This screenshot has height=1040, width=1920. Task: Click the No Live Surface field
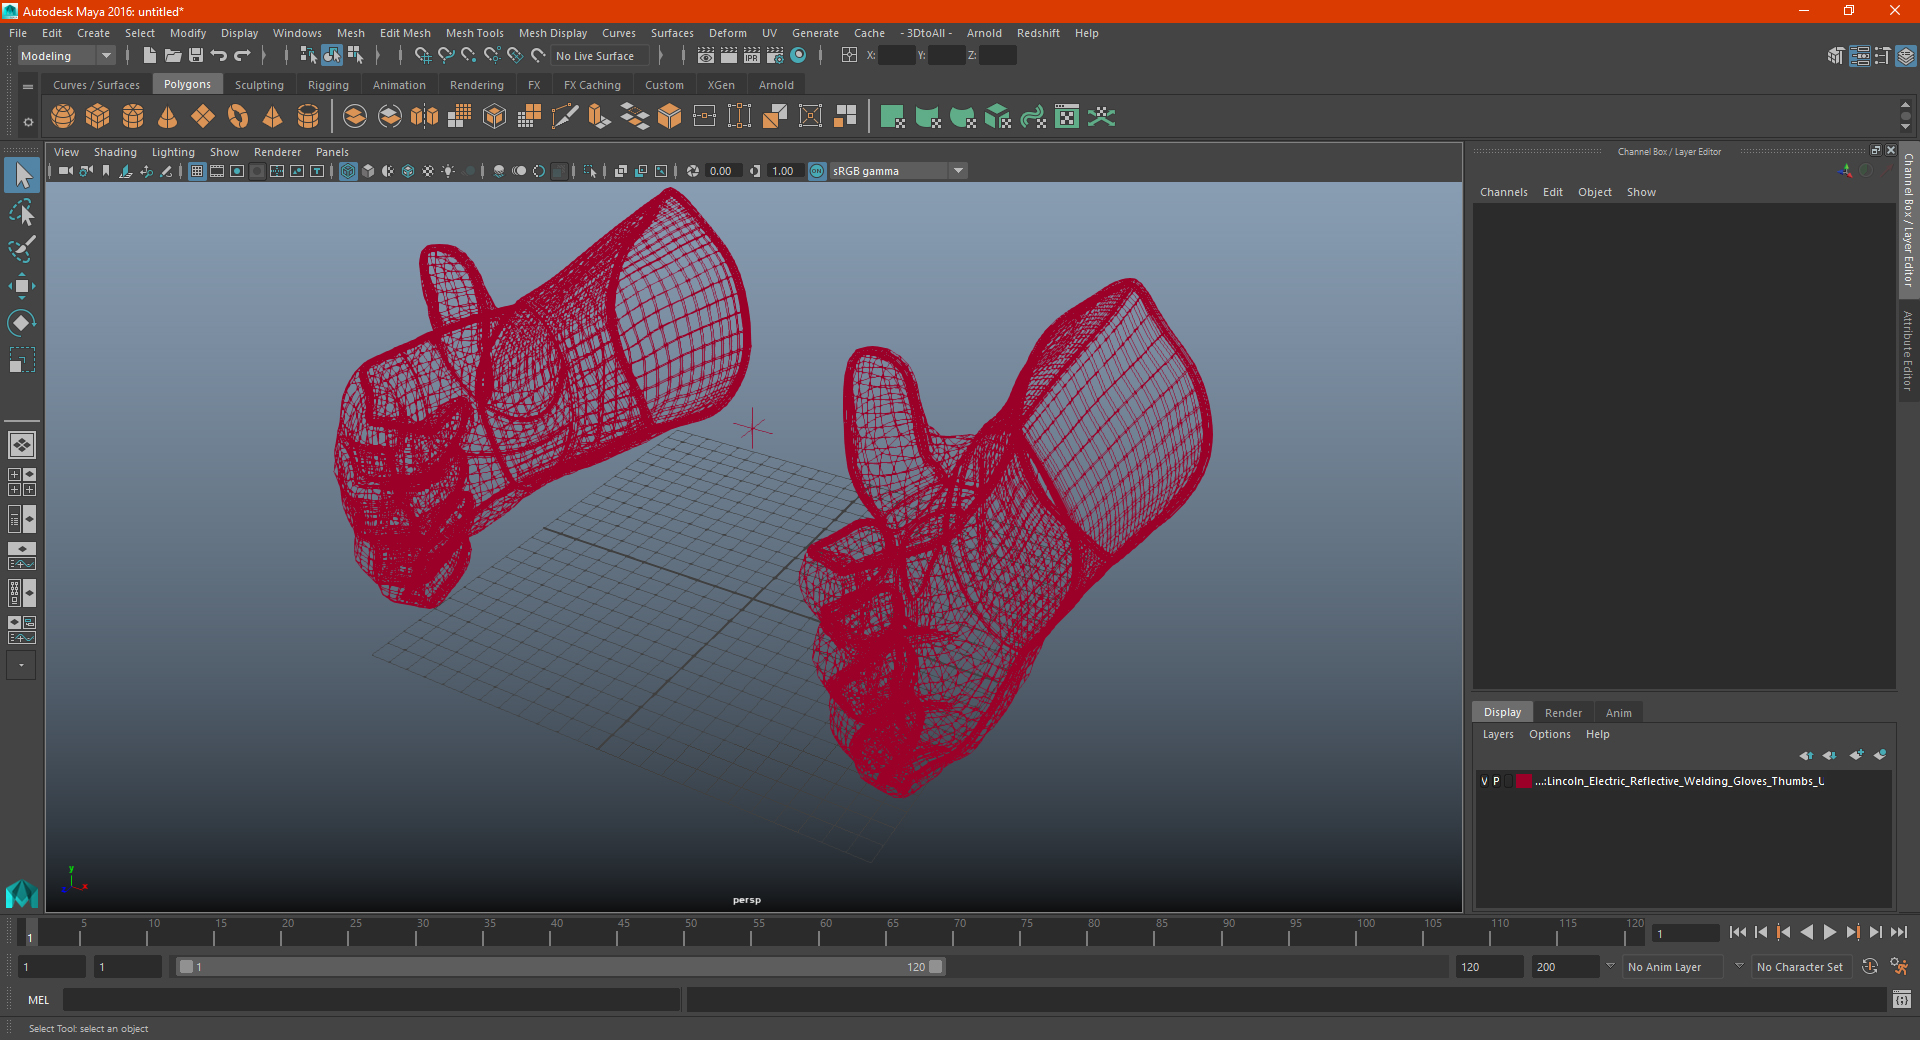pyautogui.click(x=599, y=56)
